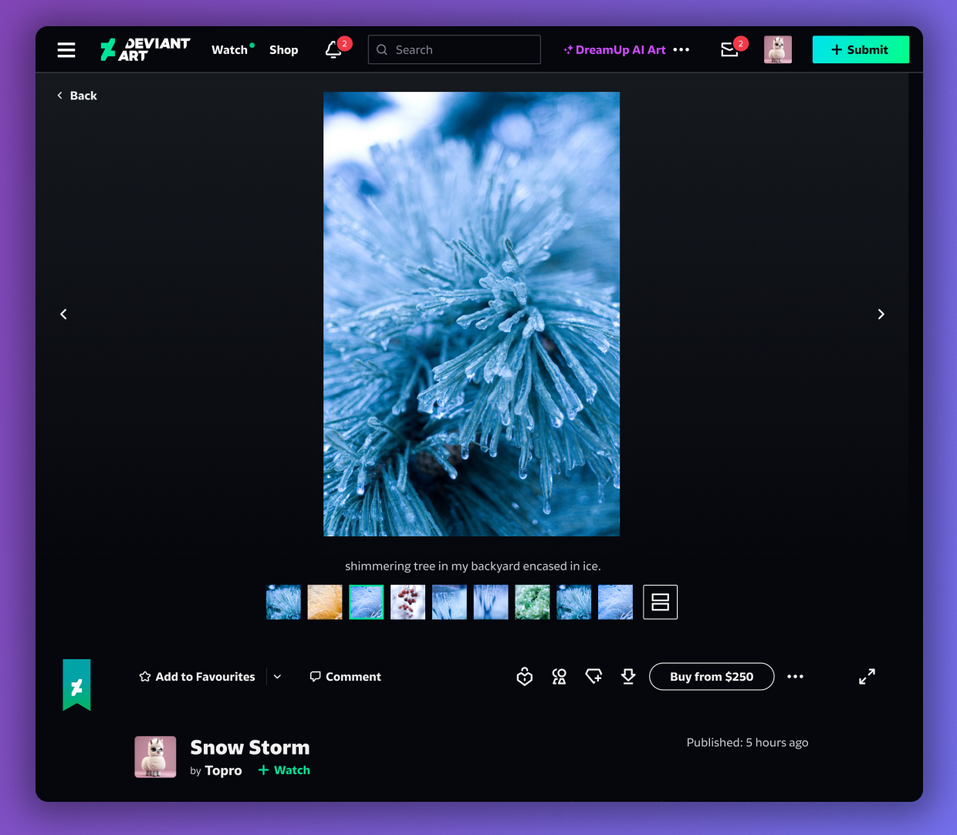Viewport: 957px width, 835px height.
Task: Click the Submit button
Action: [861, 49]
